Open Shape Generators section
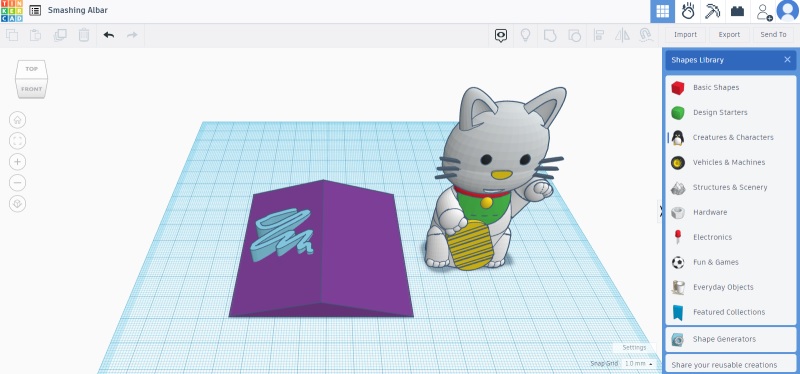The width and height of the screenshot is (800, 374). [731, 339]
